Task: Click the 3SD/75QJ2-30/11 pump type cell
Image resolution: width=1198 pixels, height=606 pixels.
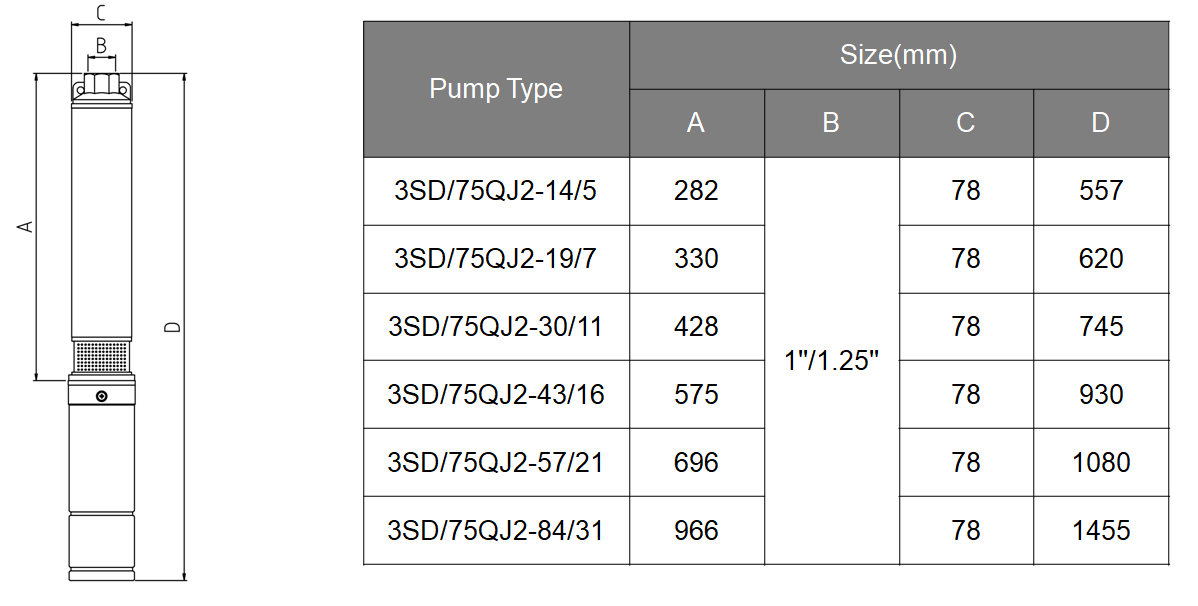Action: (x=496, y=327)
